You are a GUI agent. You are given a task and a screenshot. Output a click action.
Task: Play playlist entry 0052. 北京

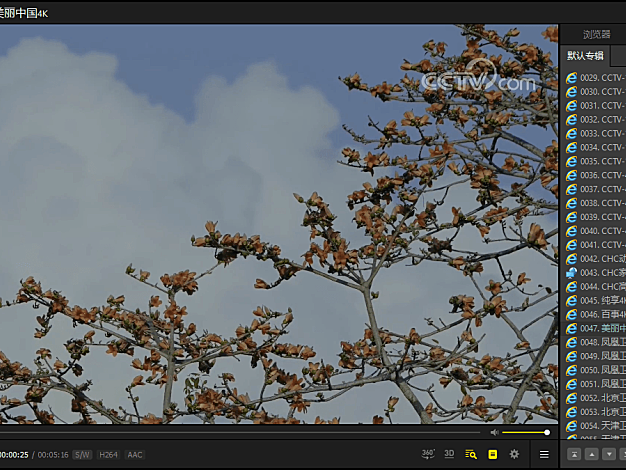595,398
